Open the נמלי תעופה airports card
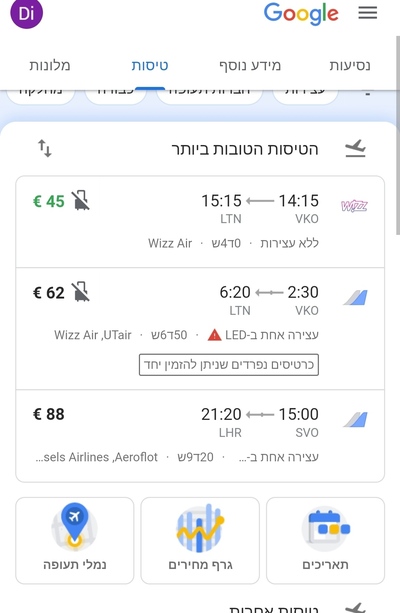This screenshot has width=400, height=613. 75,540
